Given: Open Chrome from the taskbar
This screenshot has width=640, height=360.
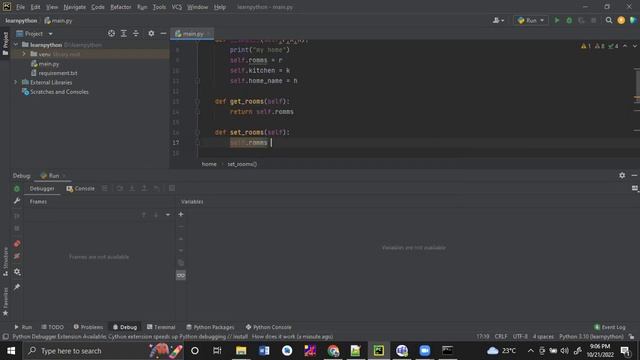Looking at the screenshot, I should pyautogui.click(x=333, y=351).
